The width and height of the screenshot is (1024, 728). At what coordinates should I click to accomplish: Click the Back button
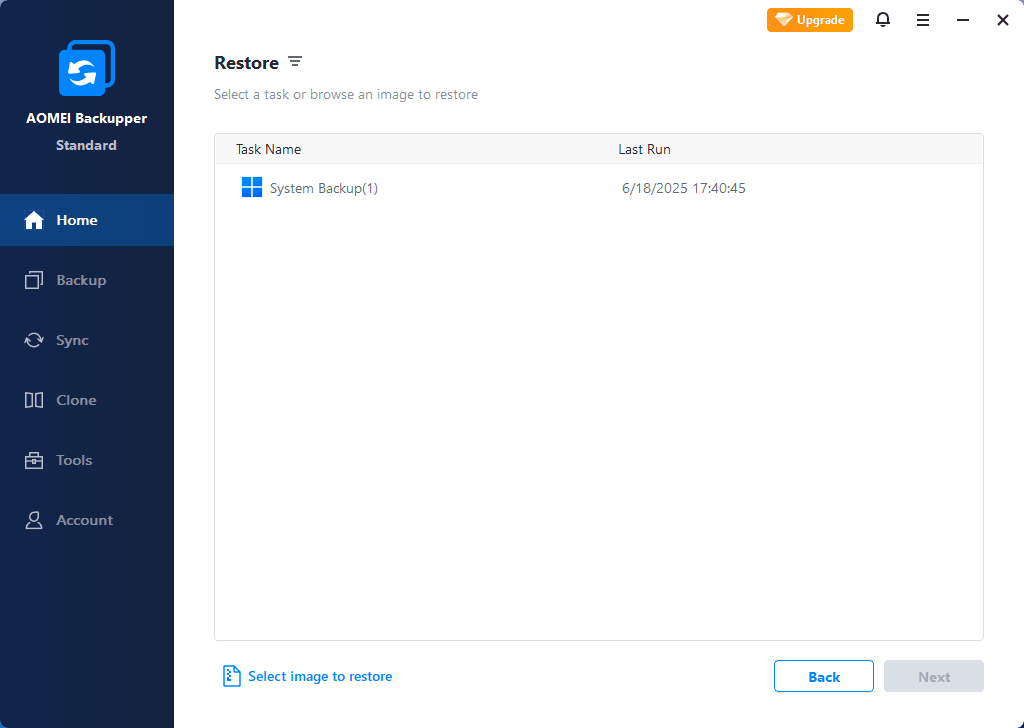point(823,676)
